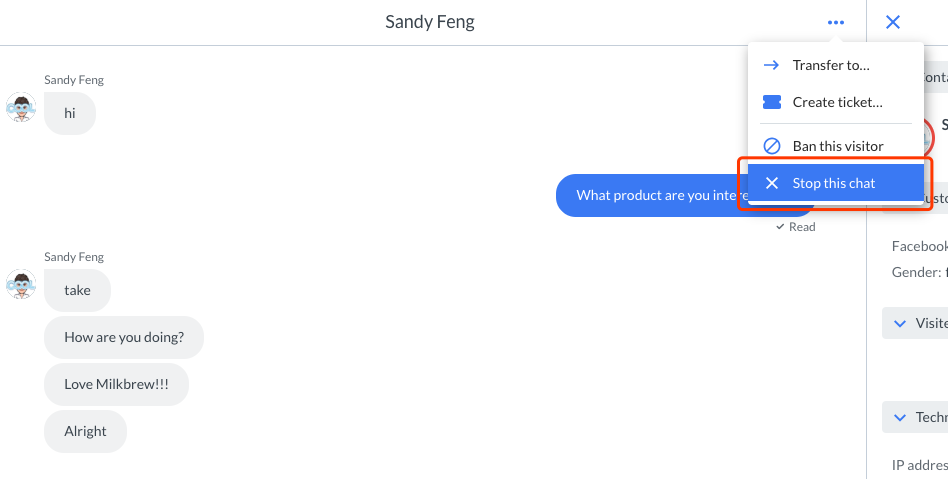948x479 pixels.
Task: Click the "Alright" message bubble
Action: [x=85, y=431]
